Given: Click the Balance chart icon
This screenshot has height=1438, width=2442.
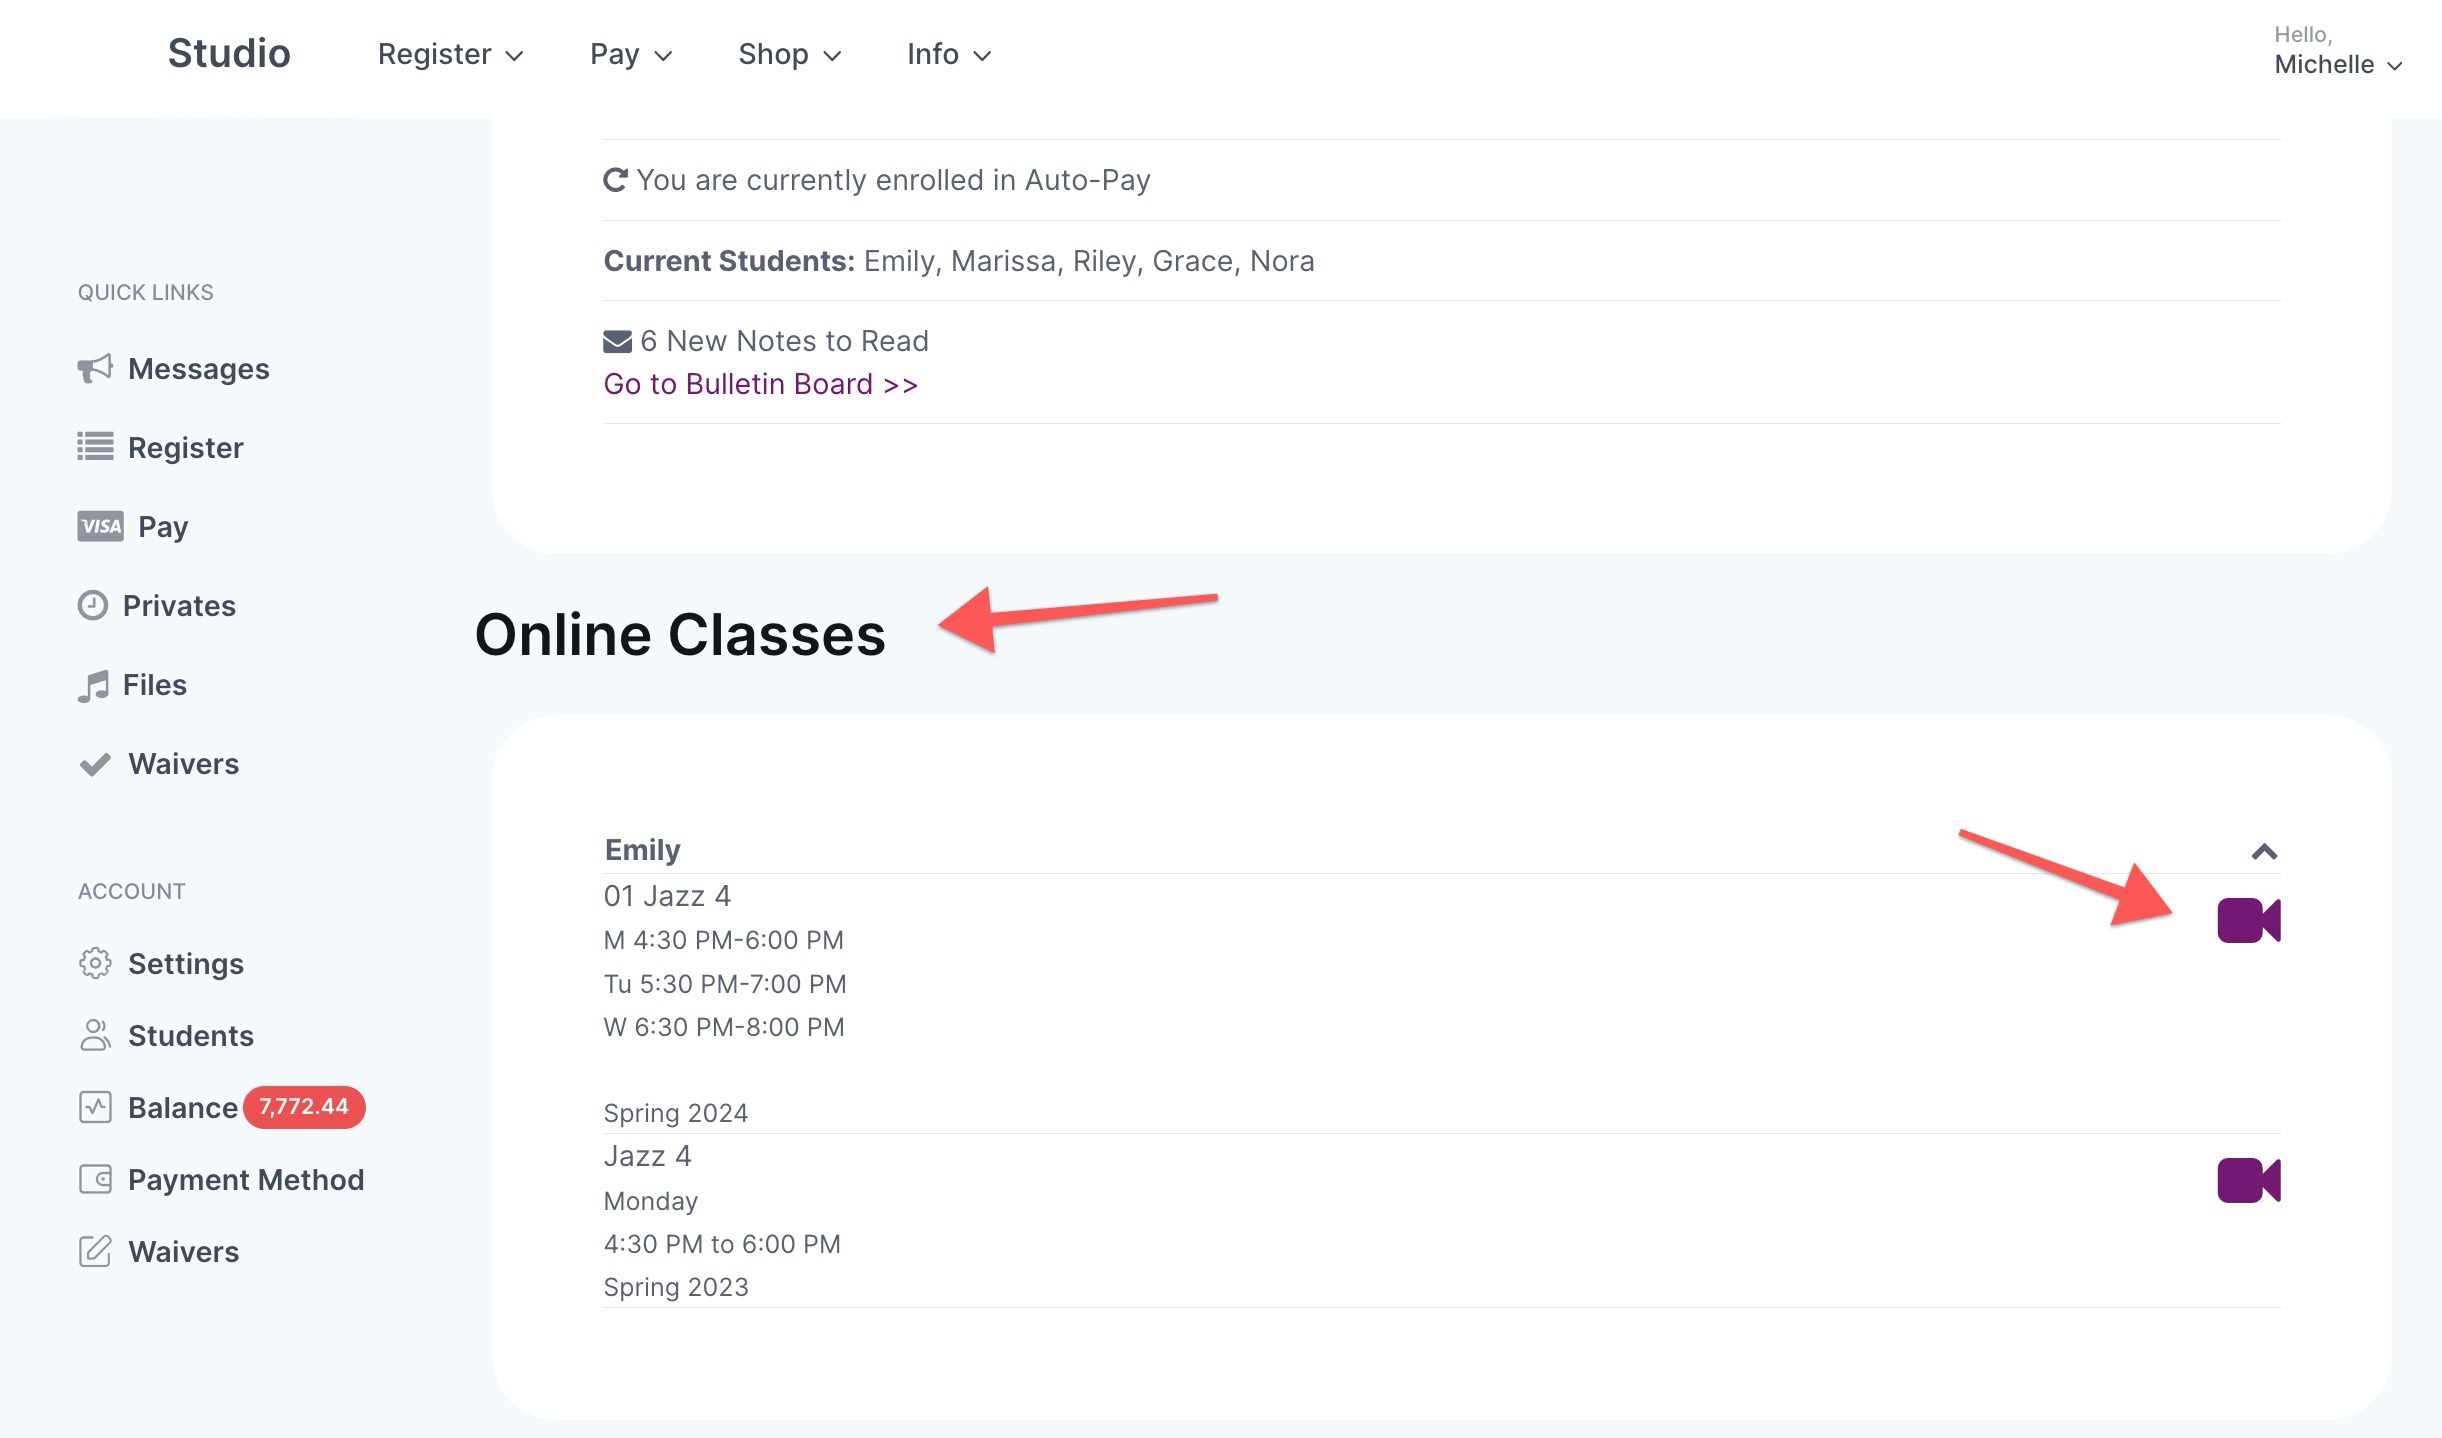Looking at the screenshot, I should click(95, 1107).
